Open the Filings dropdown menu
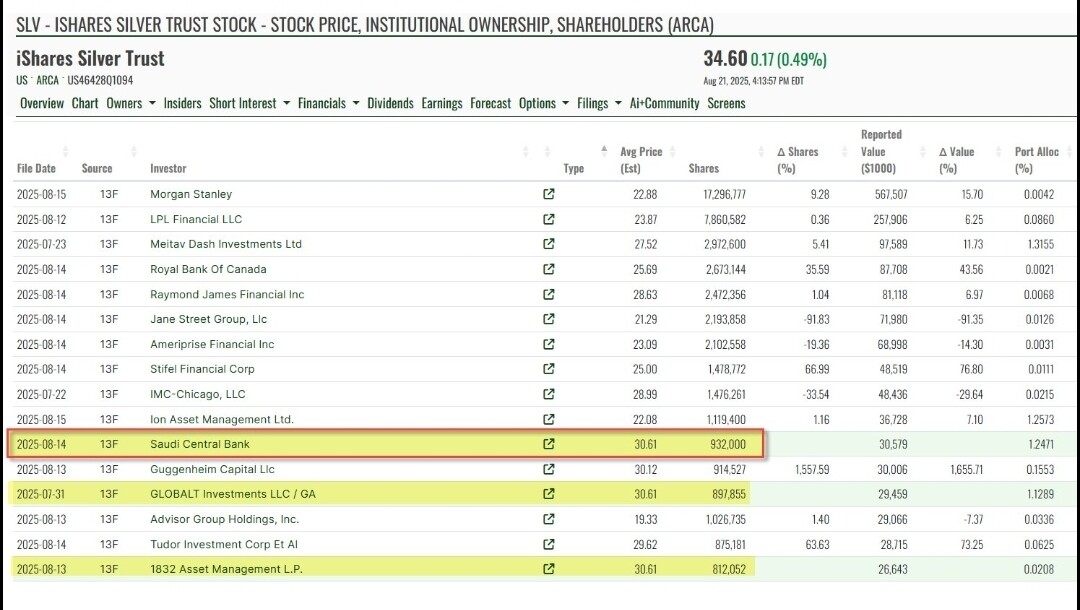Image resolution: width=1080 pixels, height=610 pixels. tap(599, 103)
